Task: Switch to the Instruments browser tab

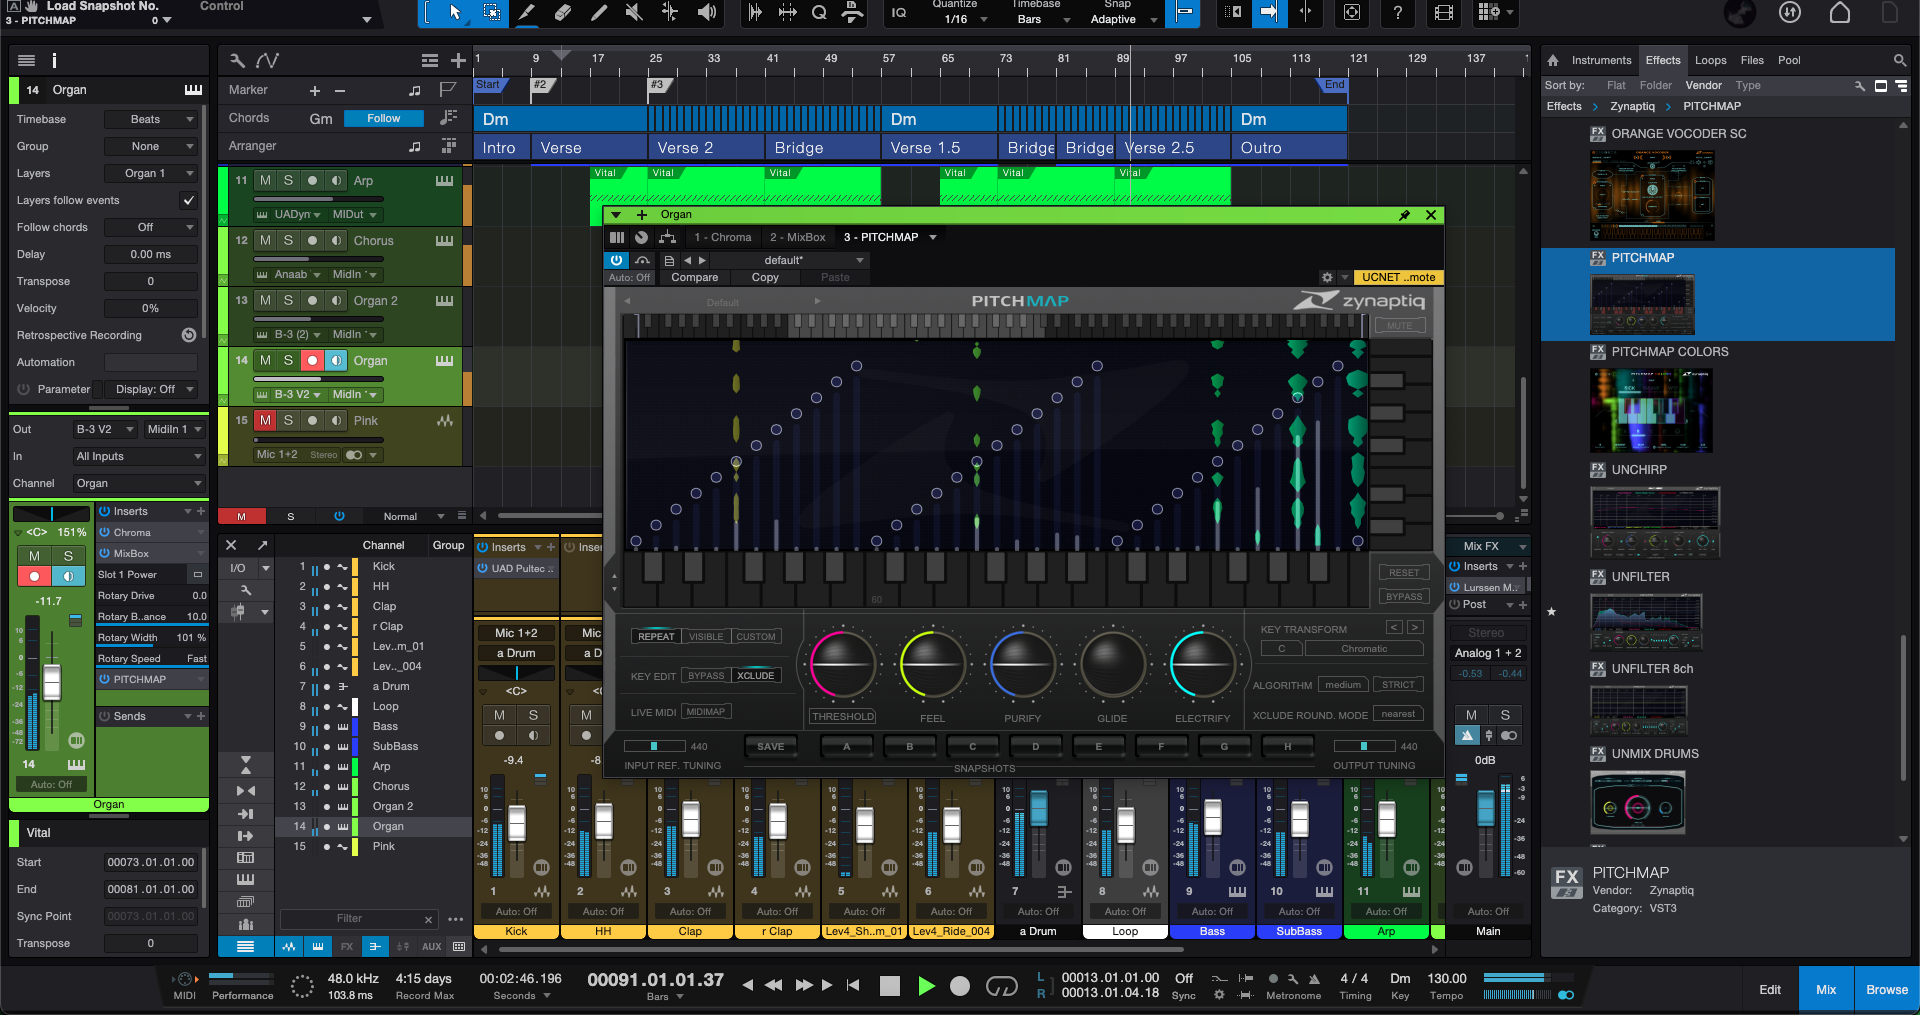Action: coord(1601,60)
